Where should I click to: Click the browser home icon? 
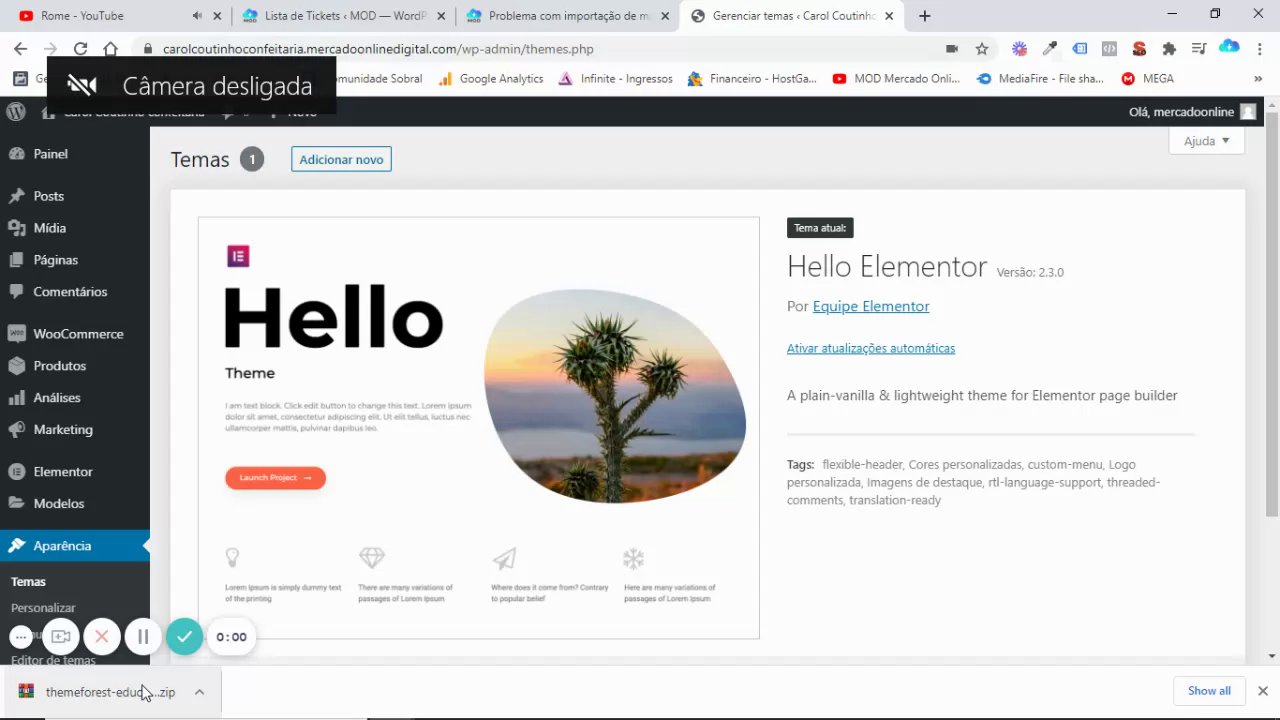111,49
